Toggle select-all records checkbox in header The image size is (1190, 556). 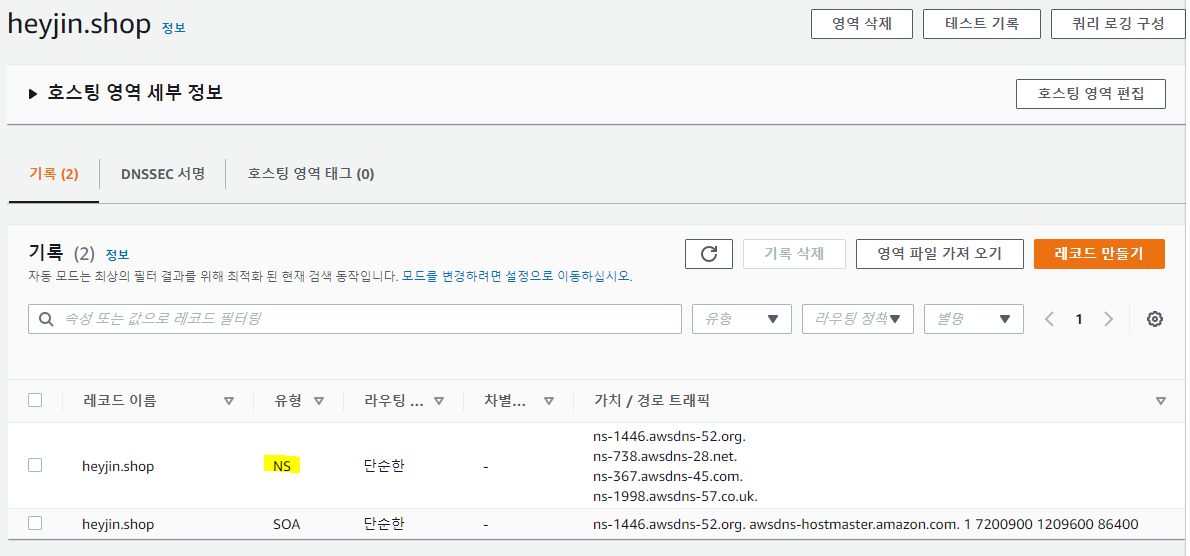(35, 400)
